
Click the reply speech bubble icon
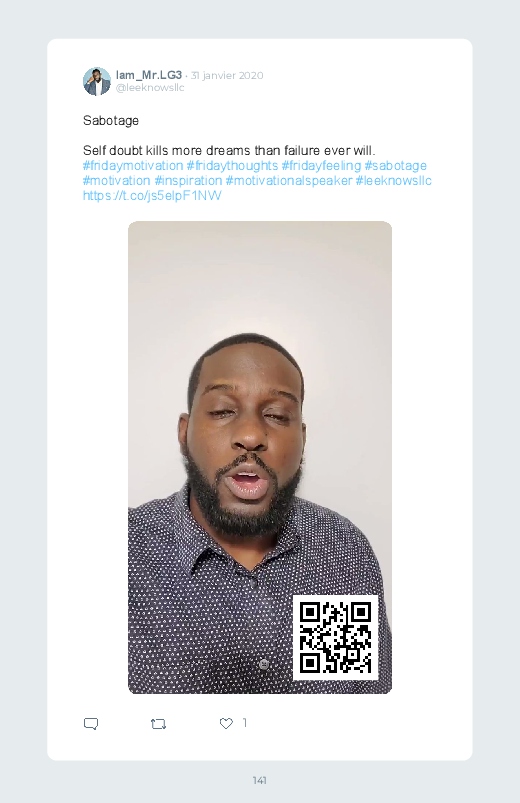click(91, 724)
